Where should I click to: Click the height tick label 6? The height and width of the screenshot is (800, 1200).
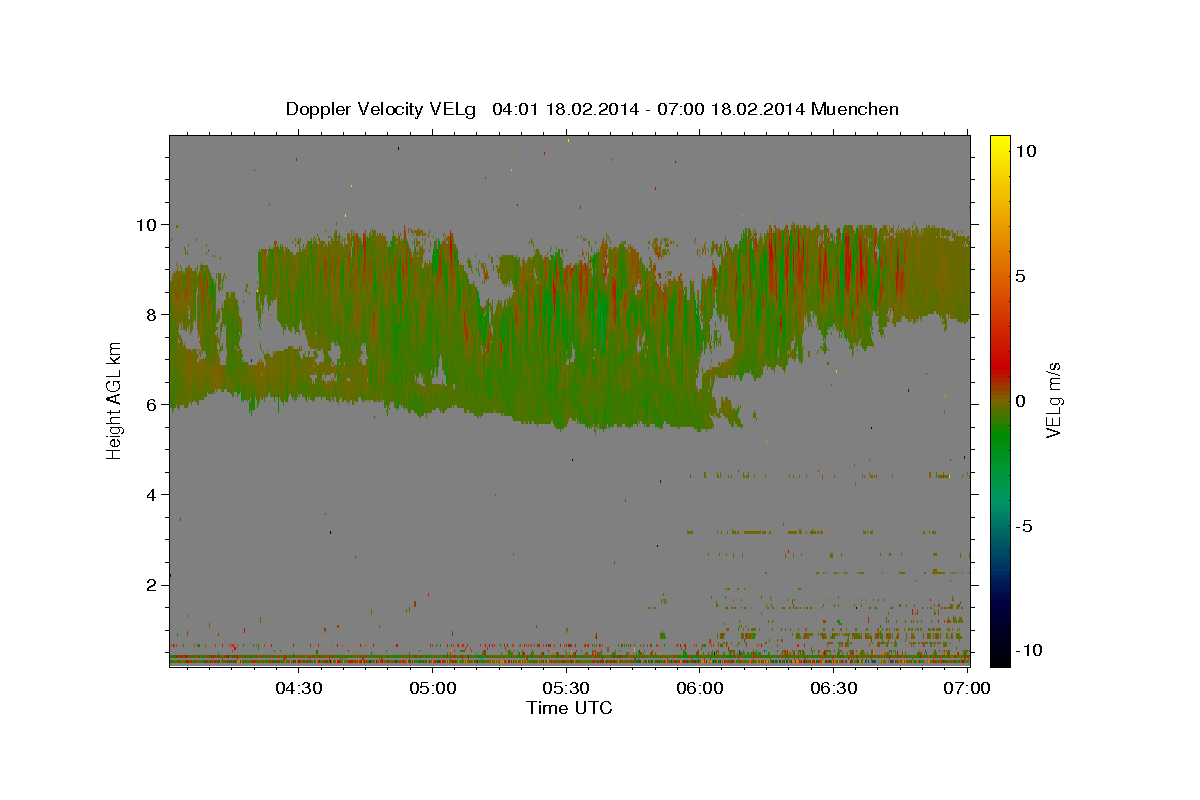click(153, 404)
